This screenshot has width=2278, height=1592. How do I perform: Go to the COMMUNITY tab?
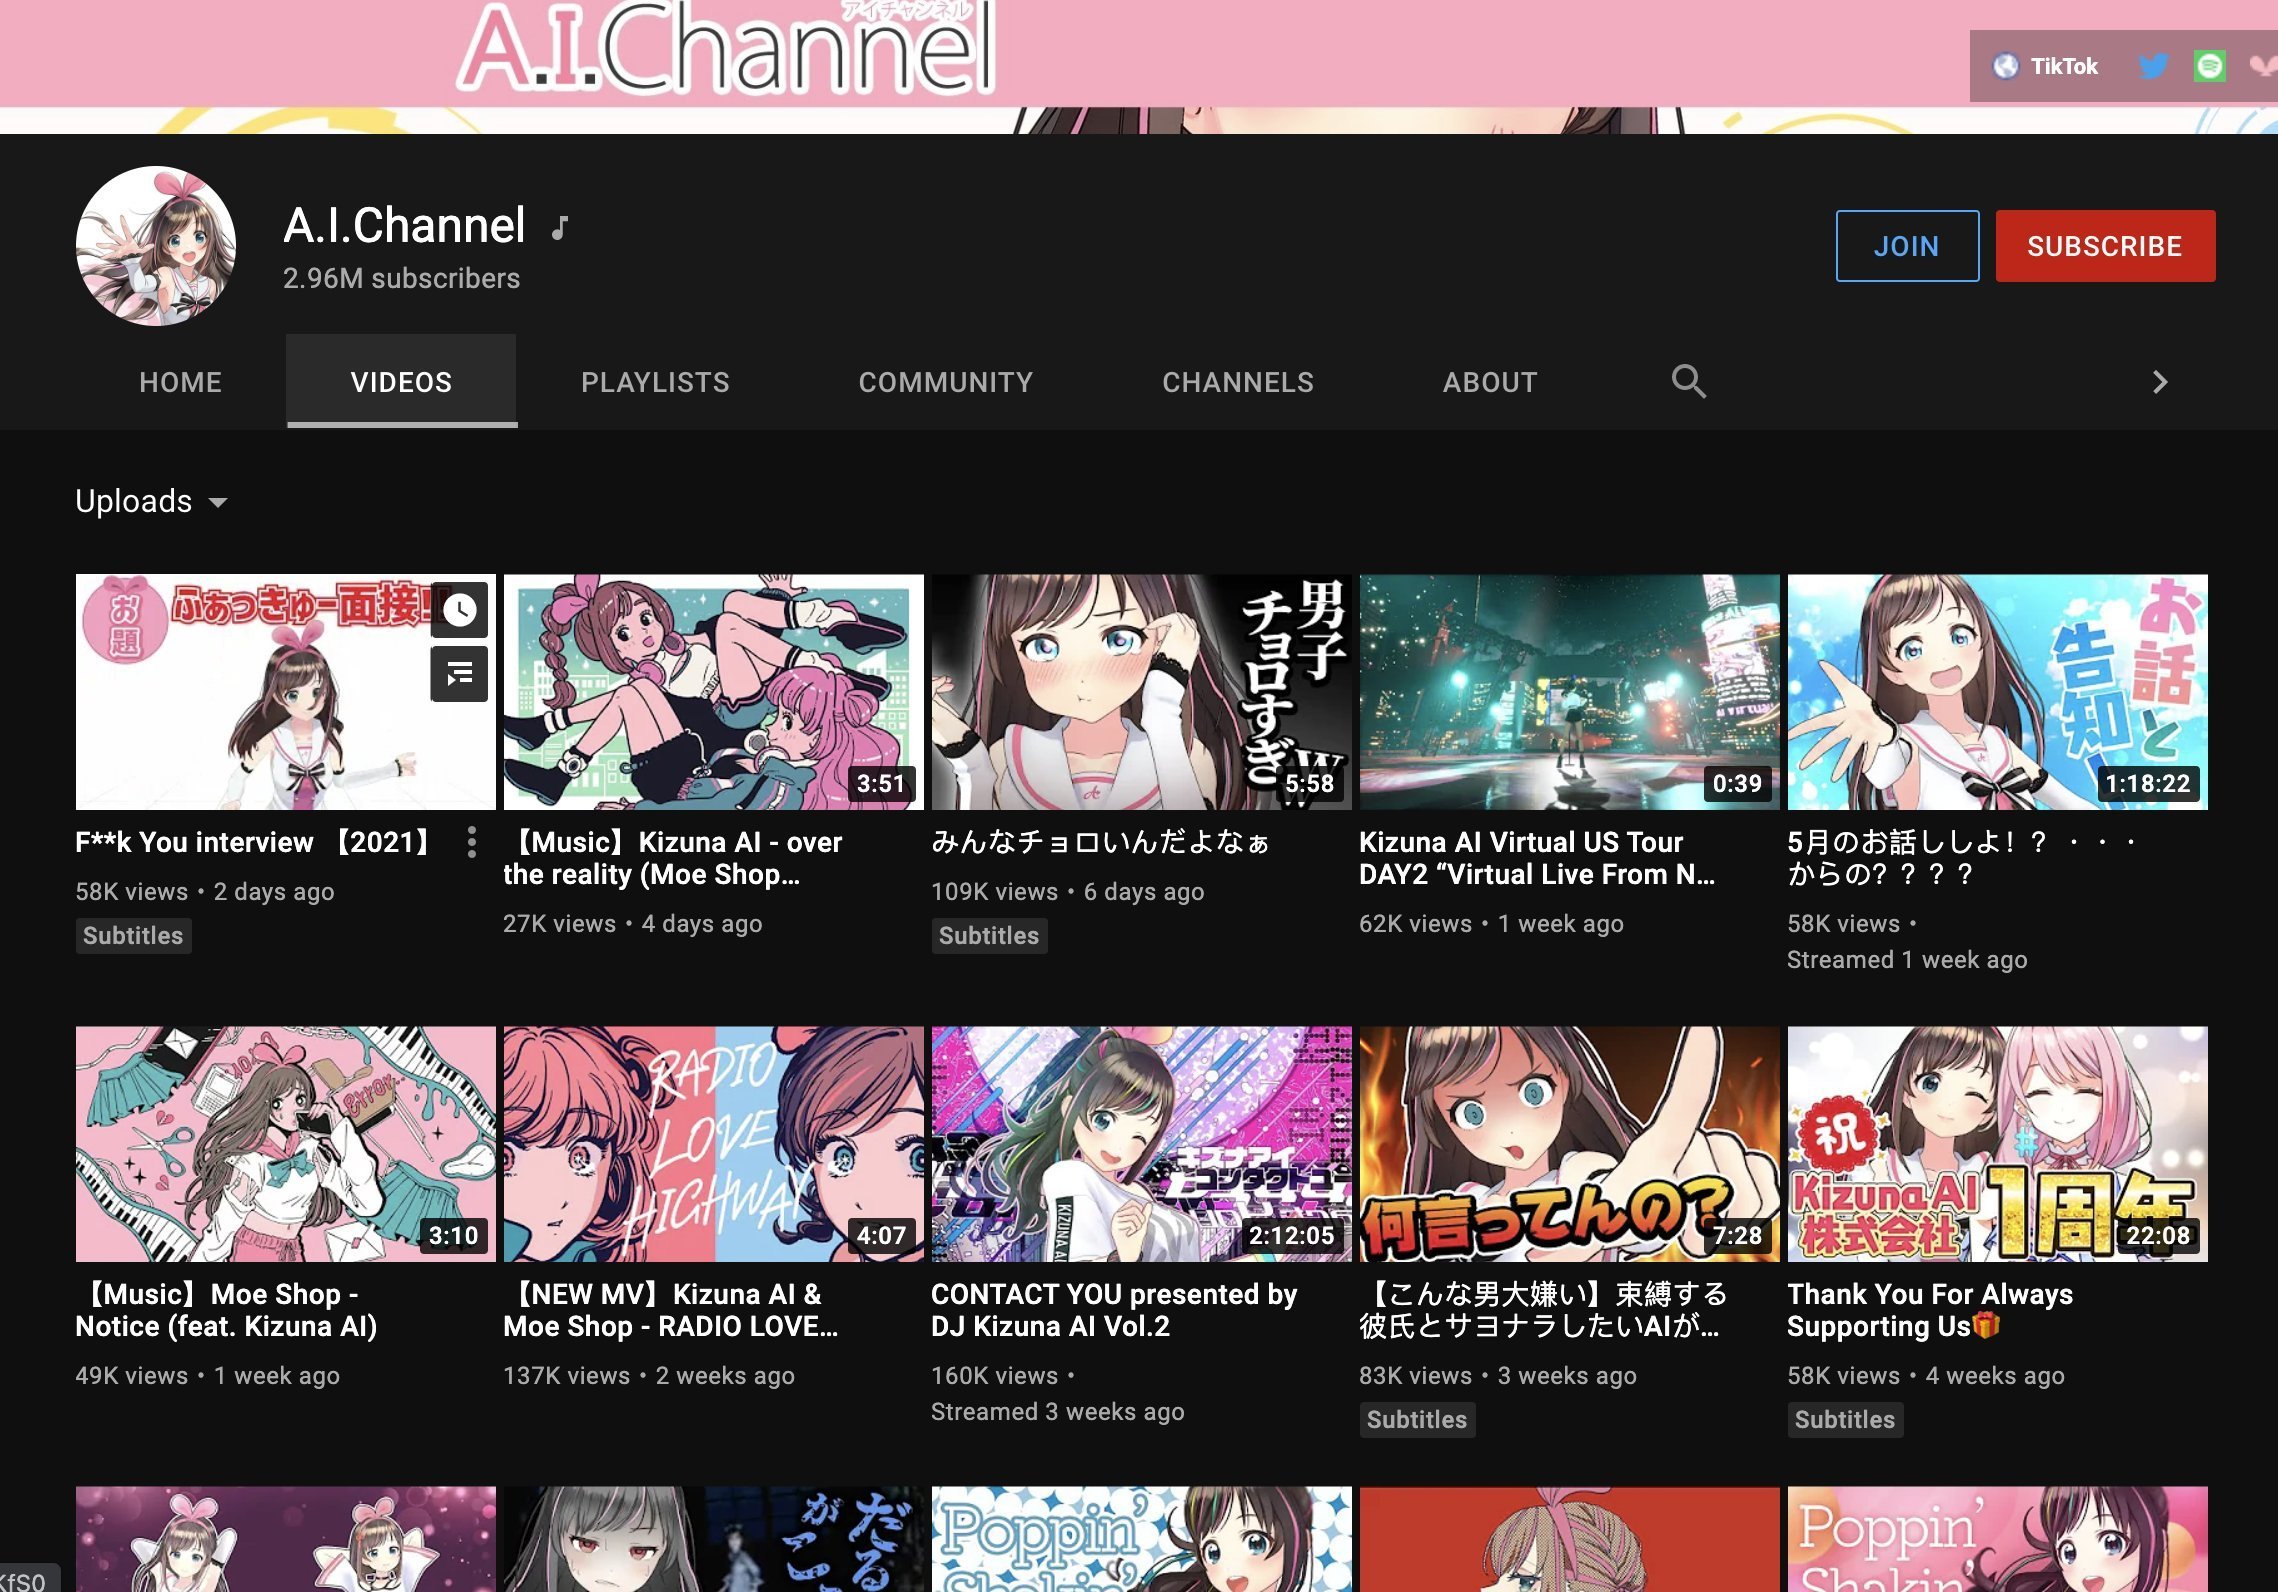[945, 382]
